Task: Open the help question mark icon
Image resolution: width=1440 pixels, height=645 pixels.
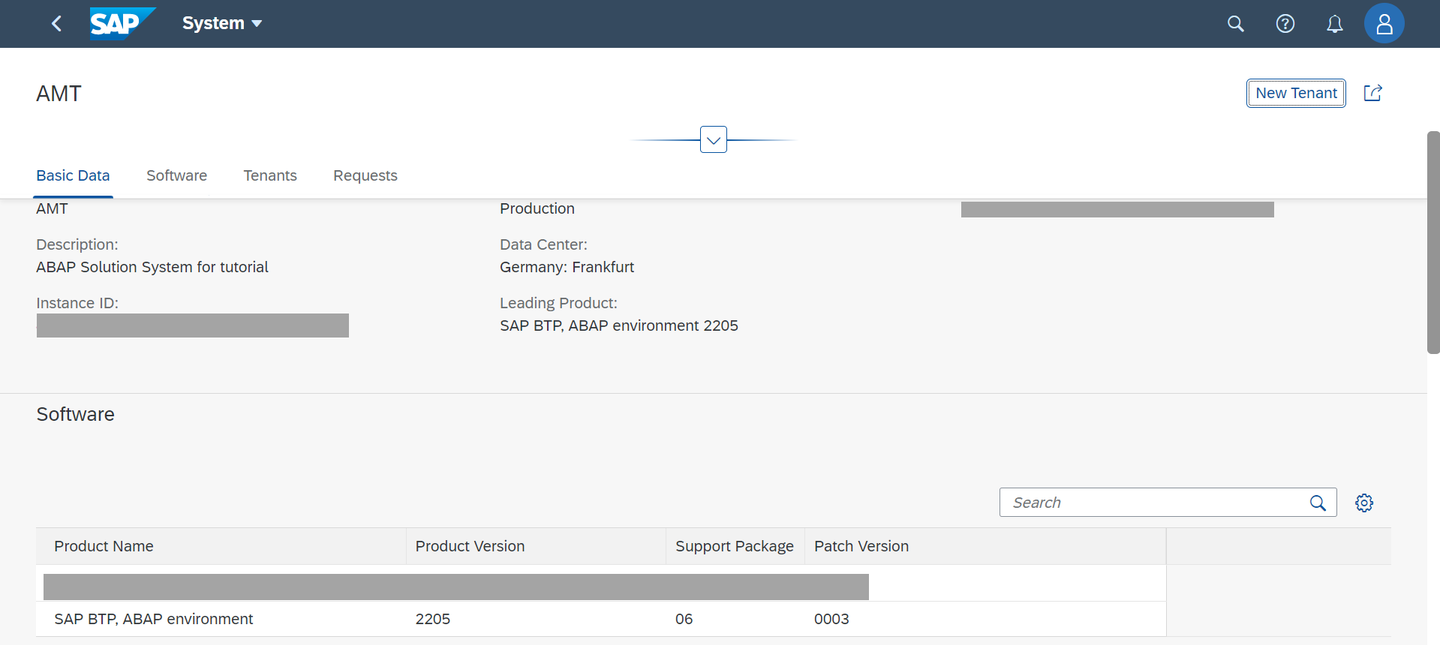Action: pyautogui.click(x=1286, y=23)
